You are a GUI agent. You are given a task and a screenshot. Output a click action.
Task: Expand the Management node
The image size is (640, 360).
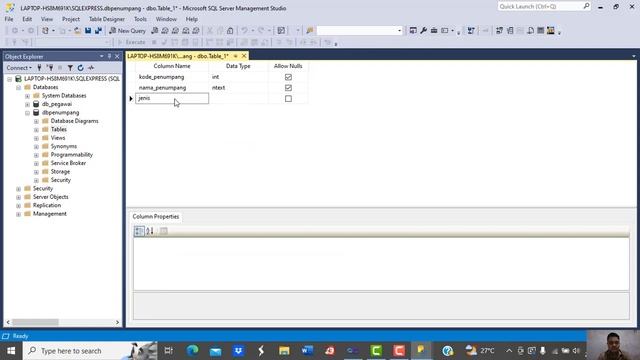click(18, 214)
